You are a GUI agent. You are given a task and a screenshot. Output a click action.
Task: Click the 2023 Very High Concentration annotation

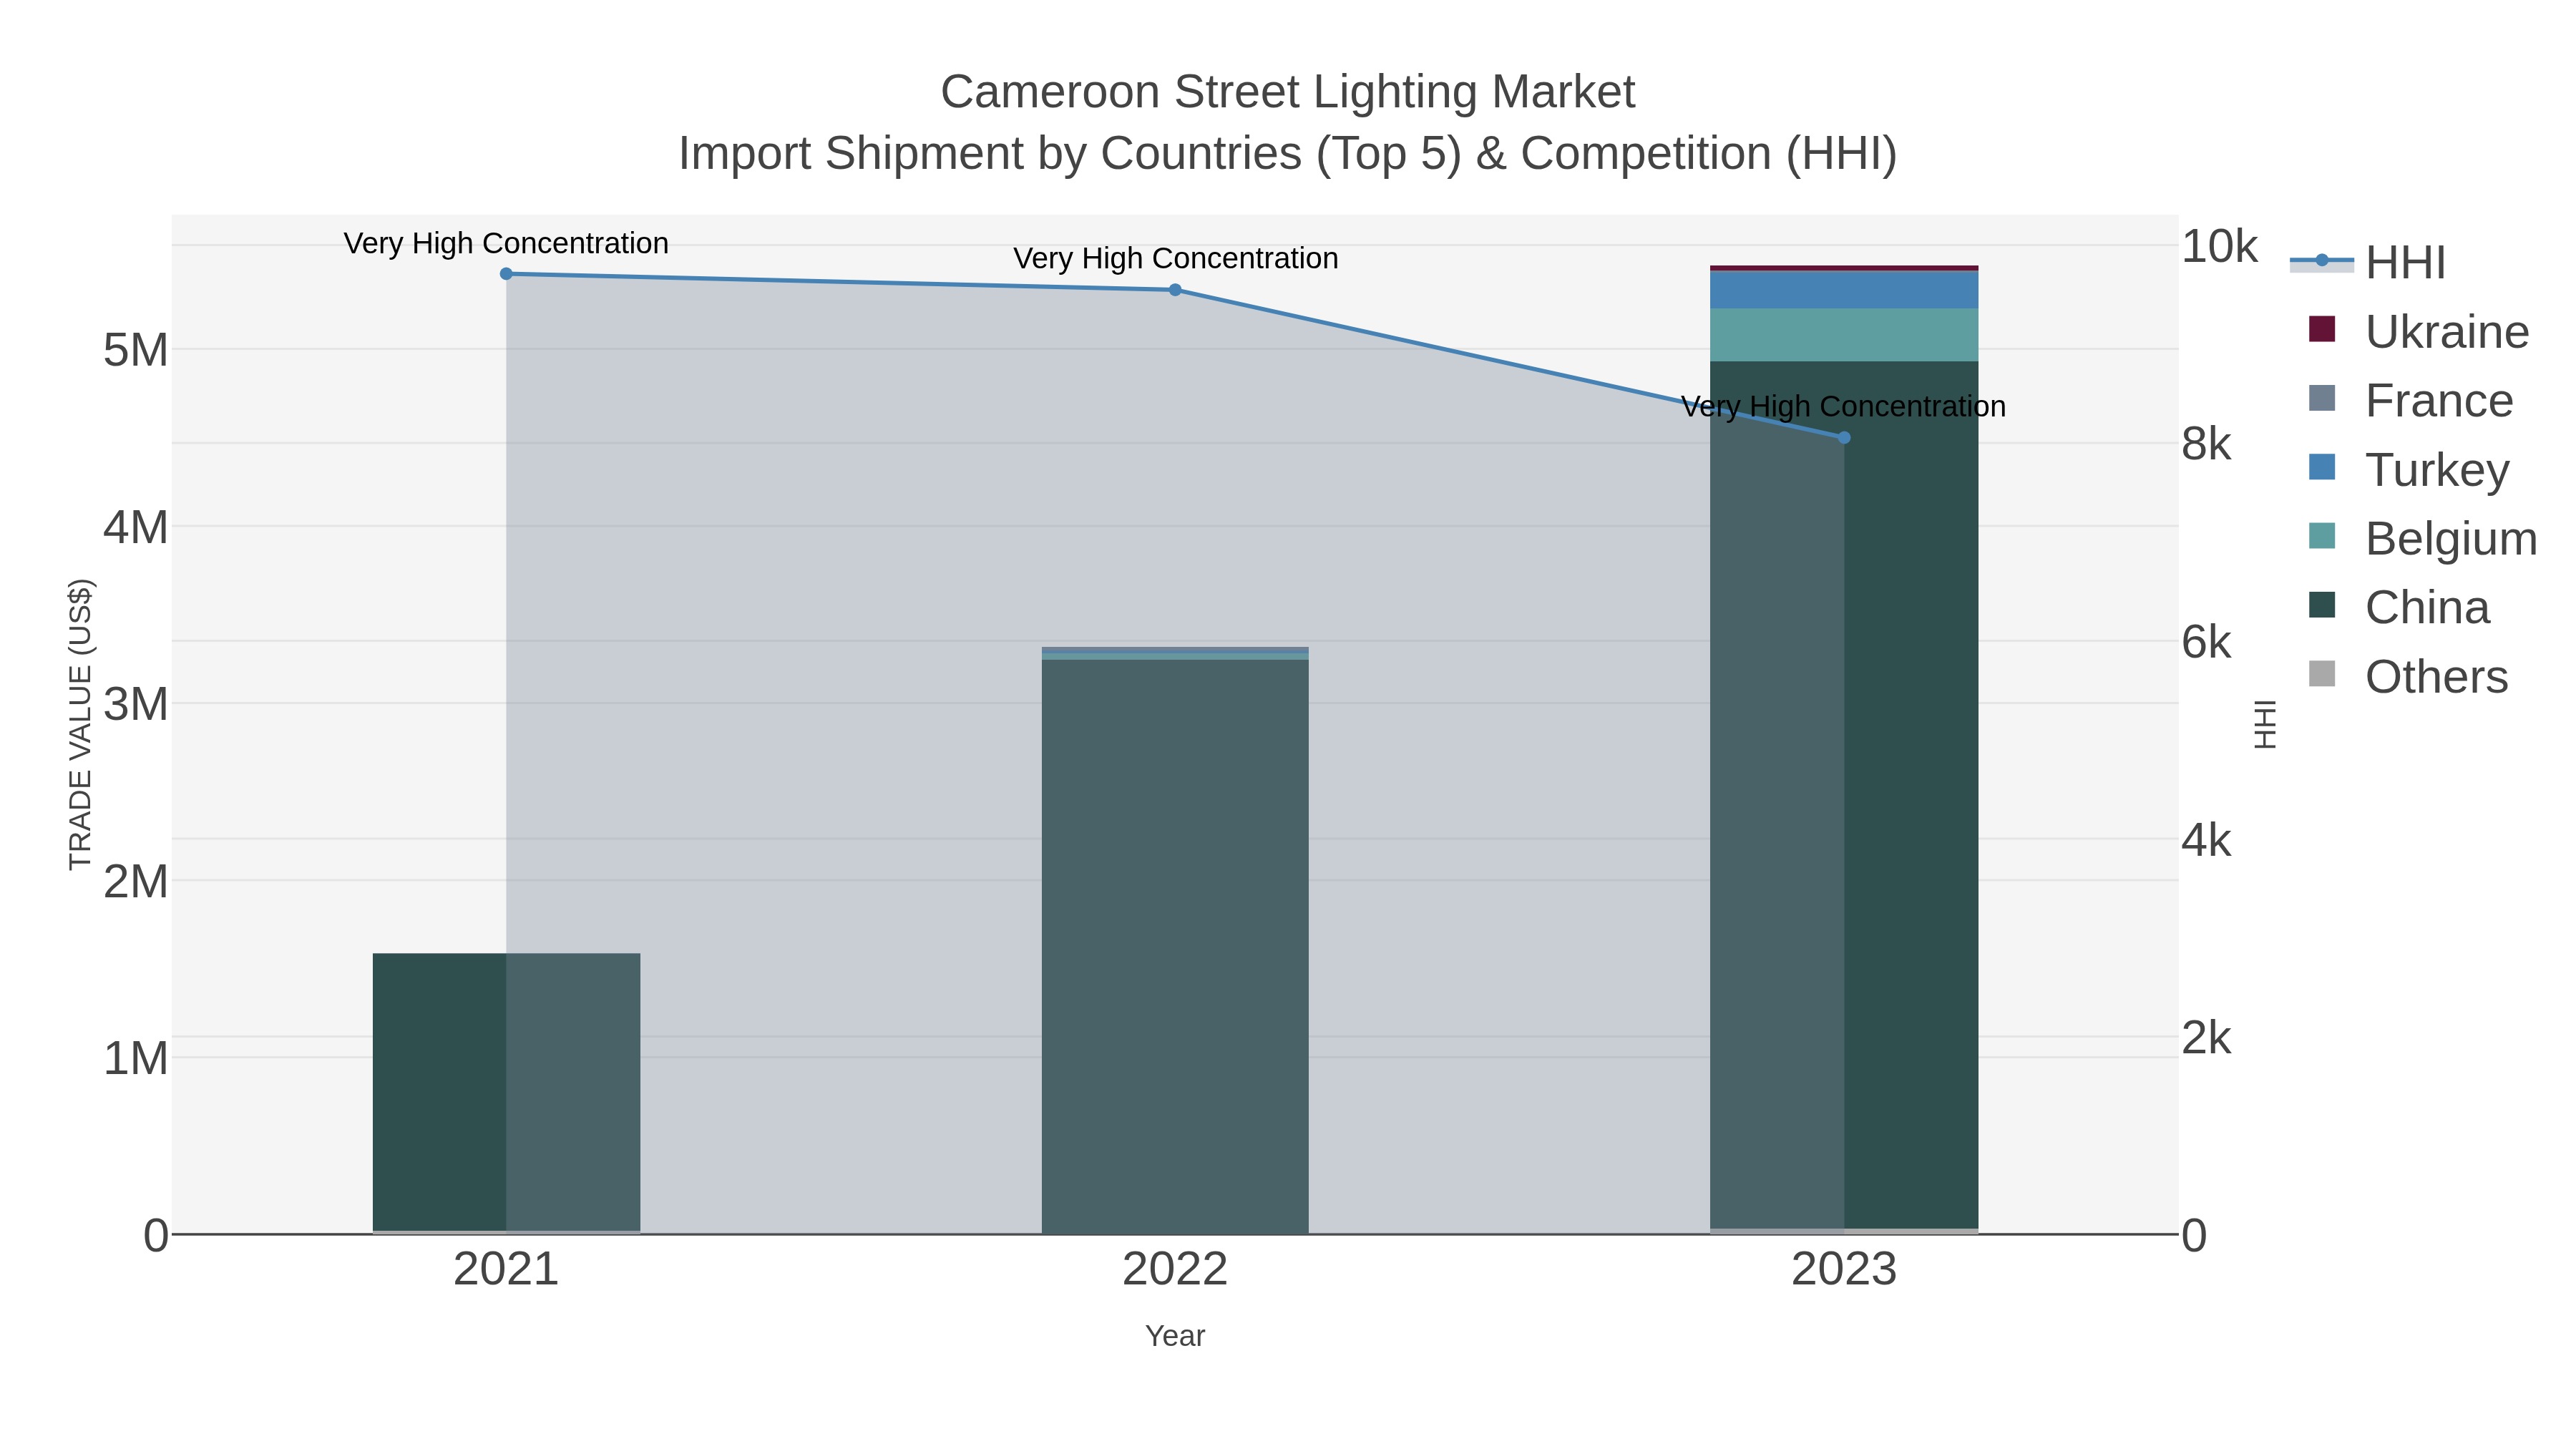coord(1844,406)
